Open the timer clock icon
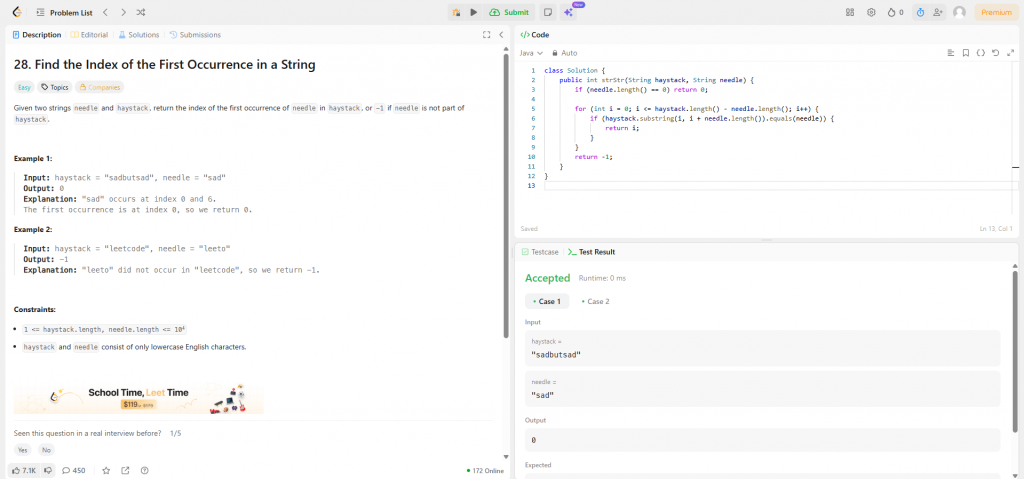This screenshot has height=479, width=1024. click(920, 12)
